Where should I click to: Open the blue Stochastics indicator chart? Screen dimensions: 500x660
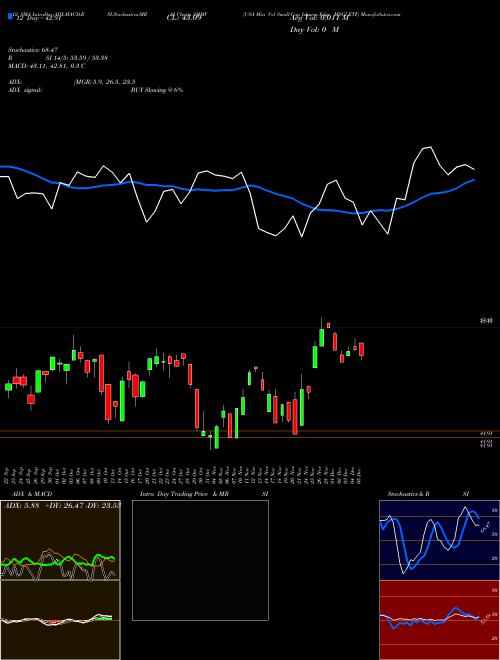point(439,540)
